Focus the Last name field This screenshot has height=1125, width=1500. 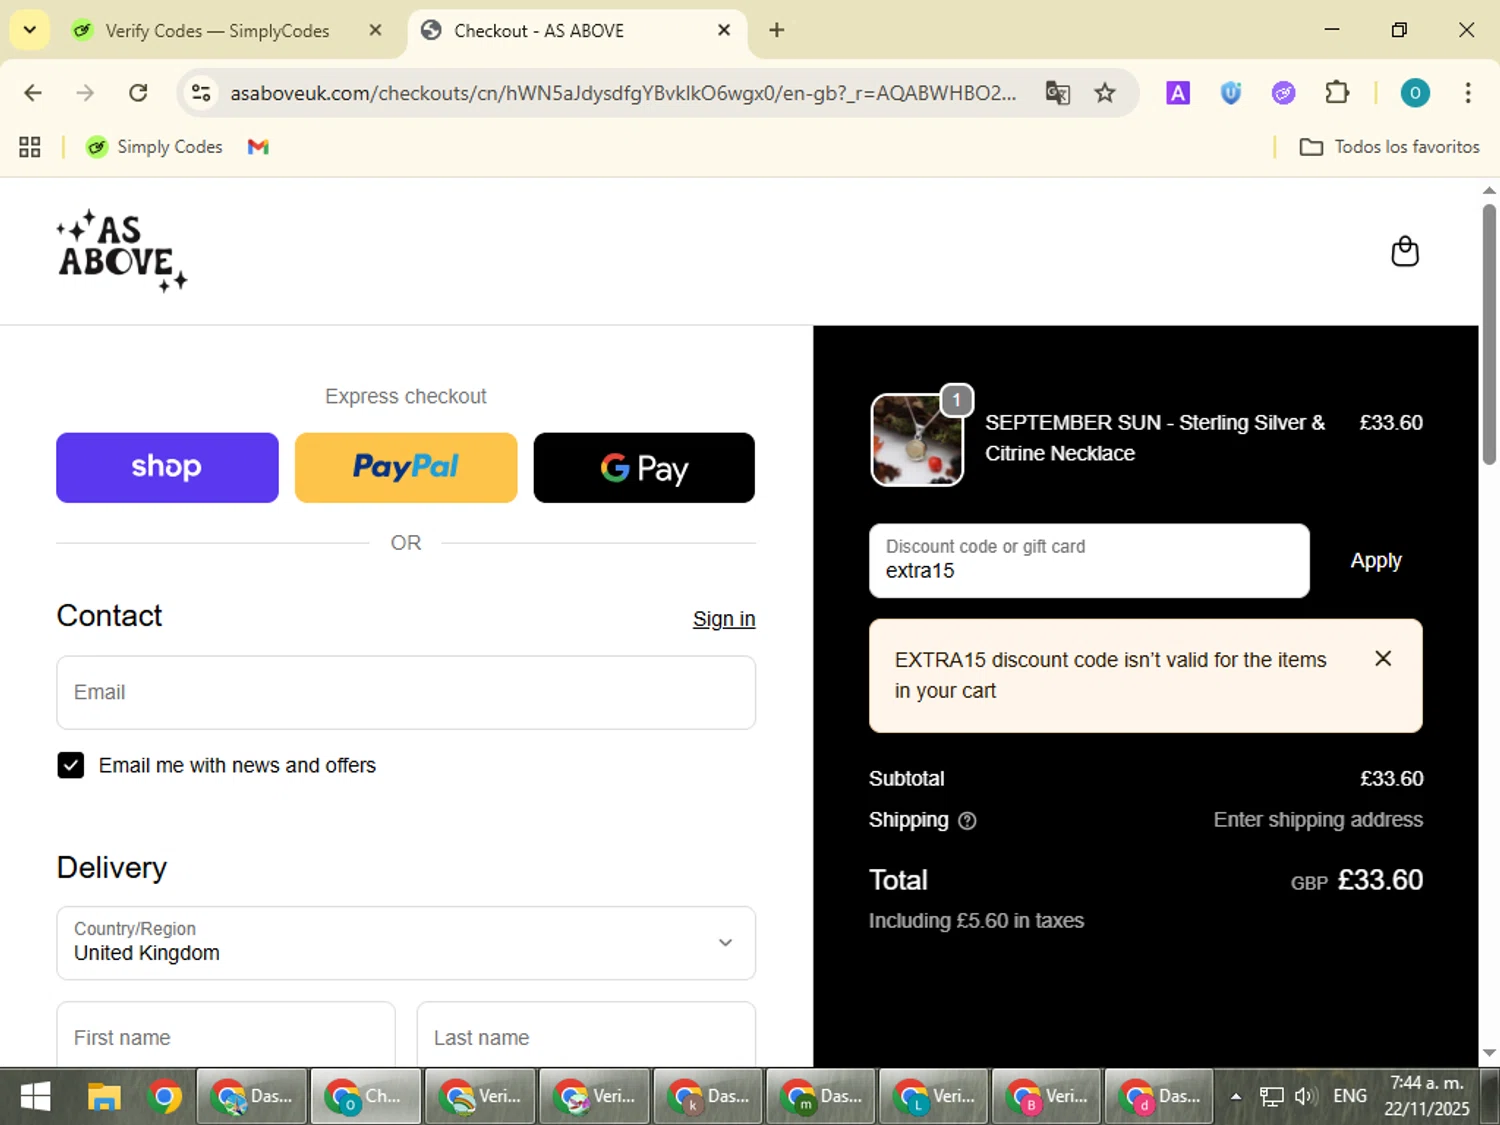(586, 1036)
